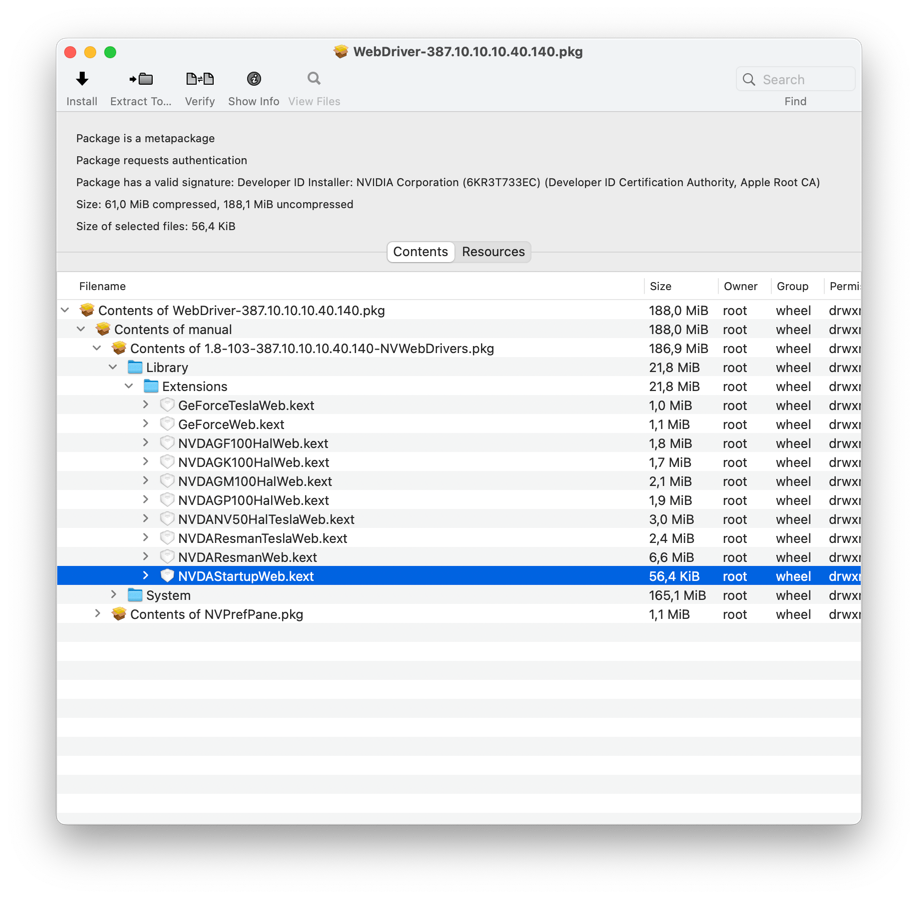Click the package icon beside Contents of manual
The image size is (918, 899).
[103, 329]
